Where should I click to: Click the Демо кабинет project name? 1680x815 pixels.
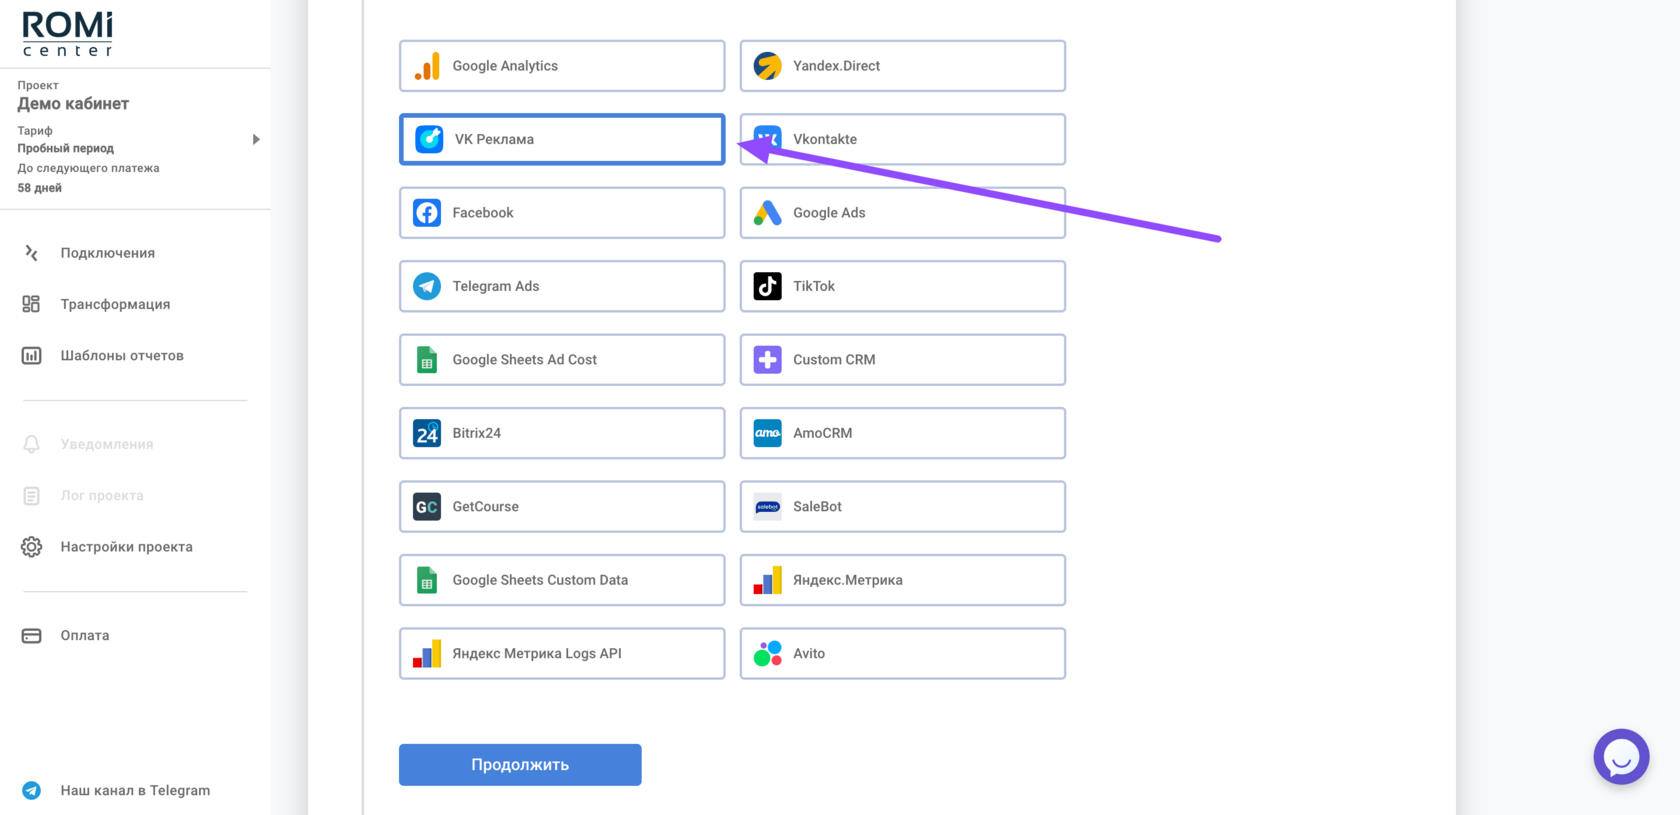tap(73, 104)
